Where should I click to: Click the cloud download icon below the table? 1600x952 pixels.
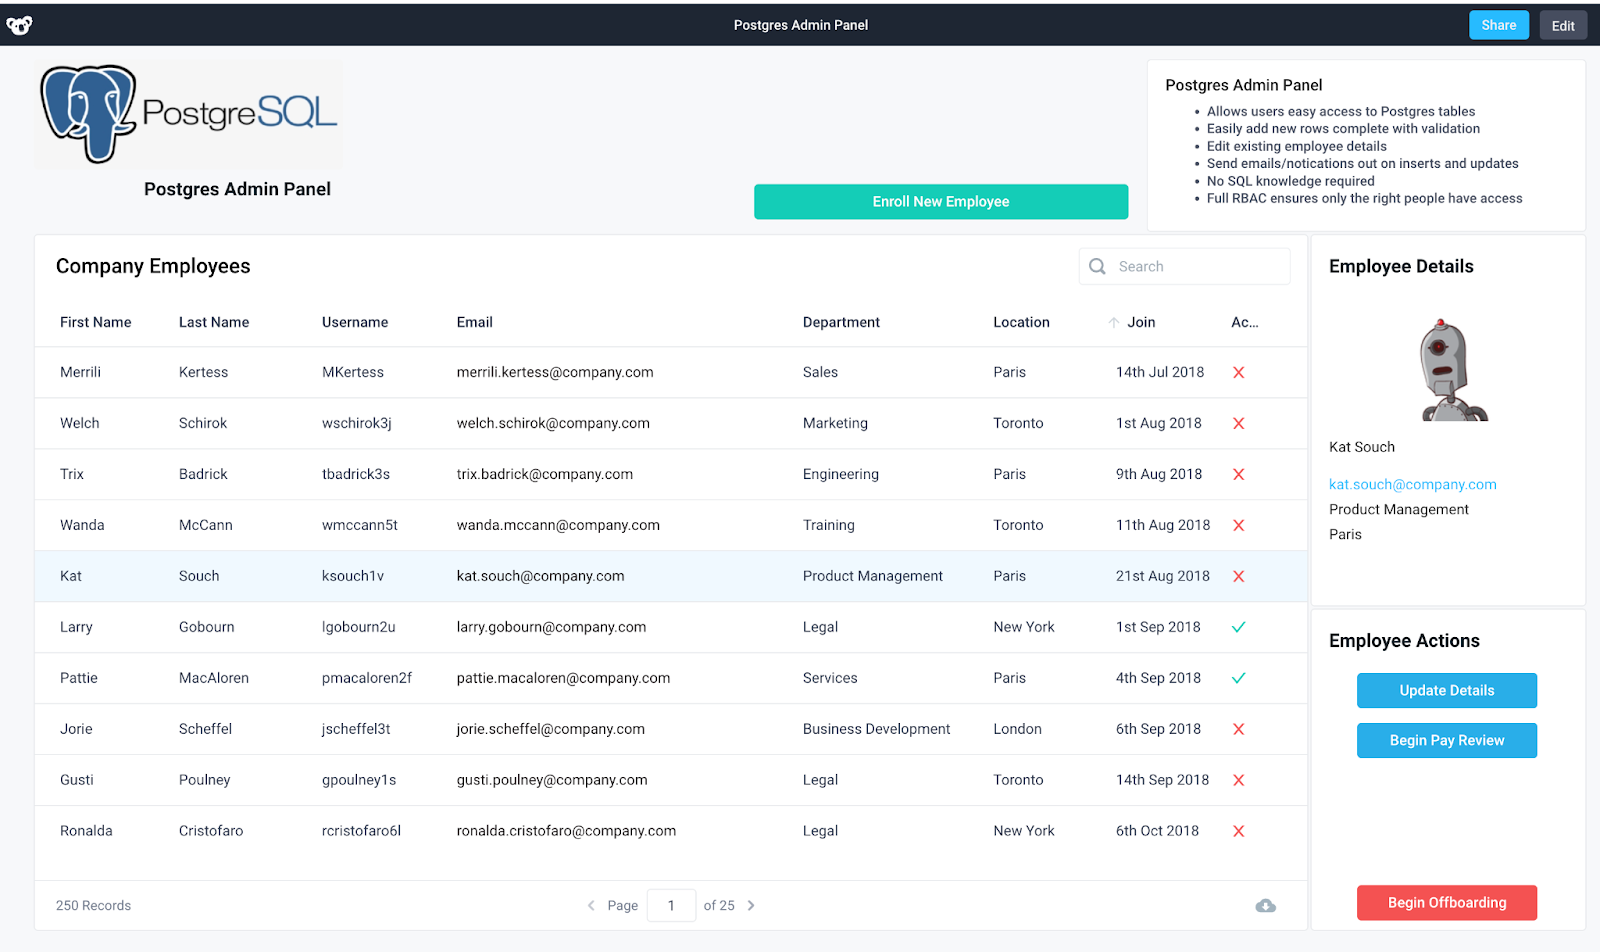pos(1265,905)
